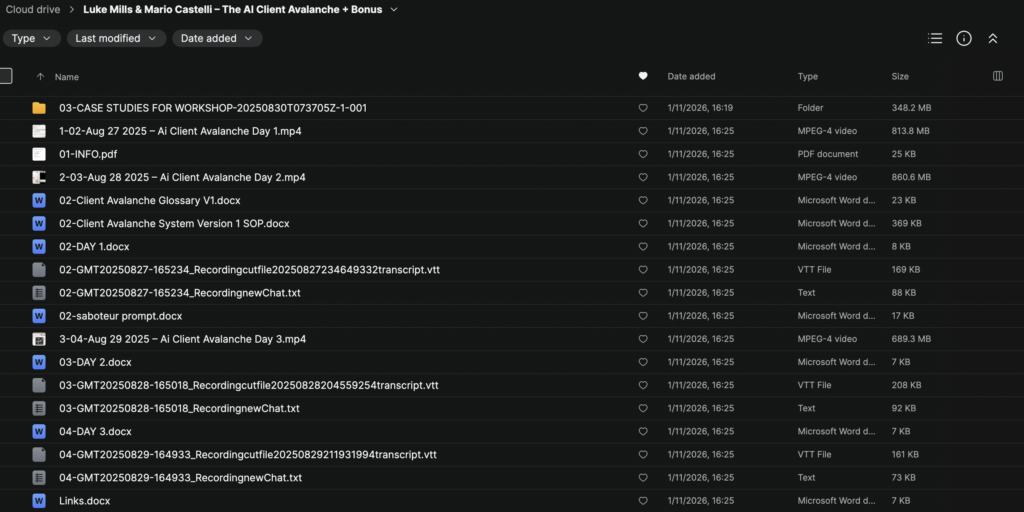The height and width of the screenshot is (512, 1024).
Task: Click the folder icon for 03-CASE STUDIES
Action: pyautogui.click(x=39, y=108)
